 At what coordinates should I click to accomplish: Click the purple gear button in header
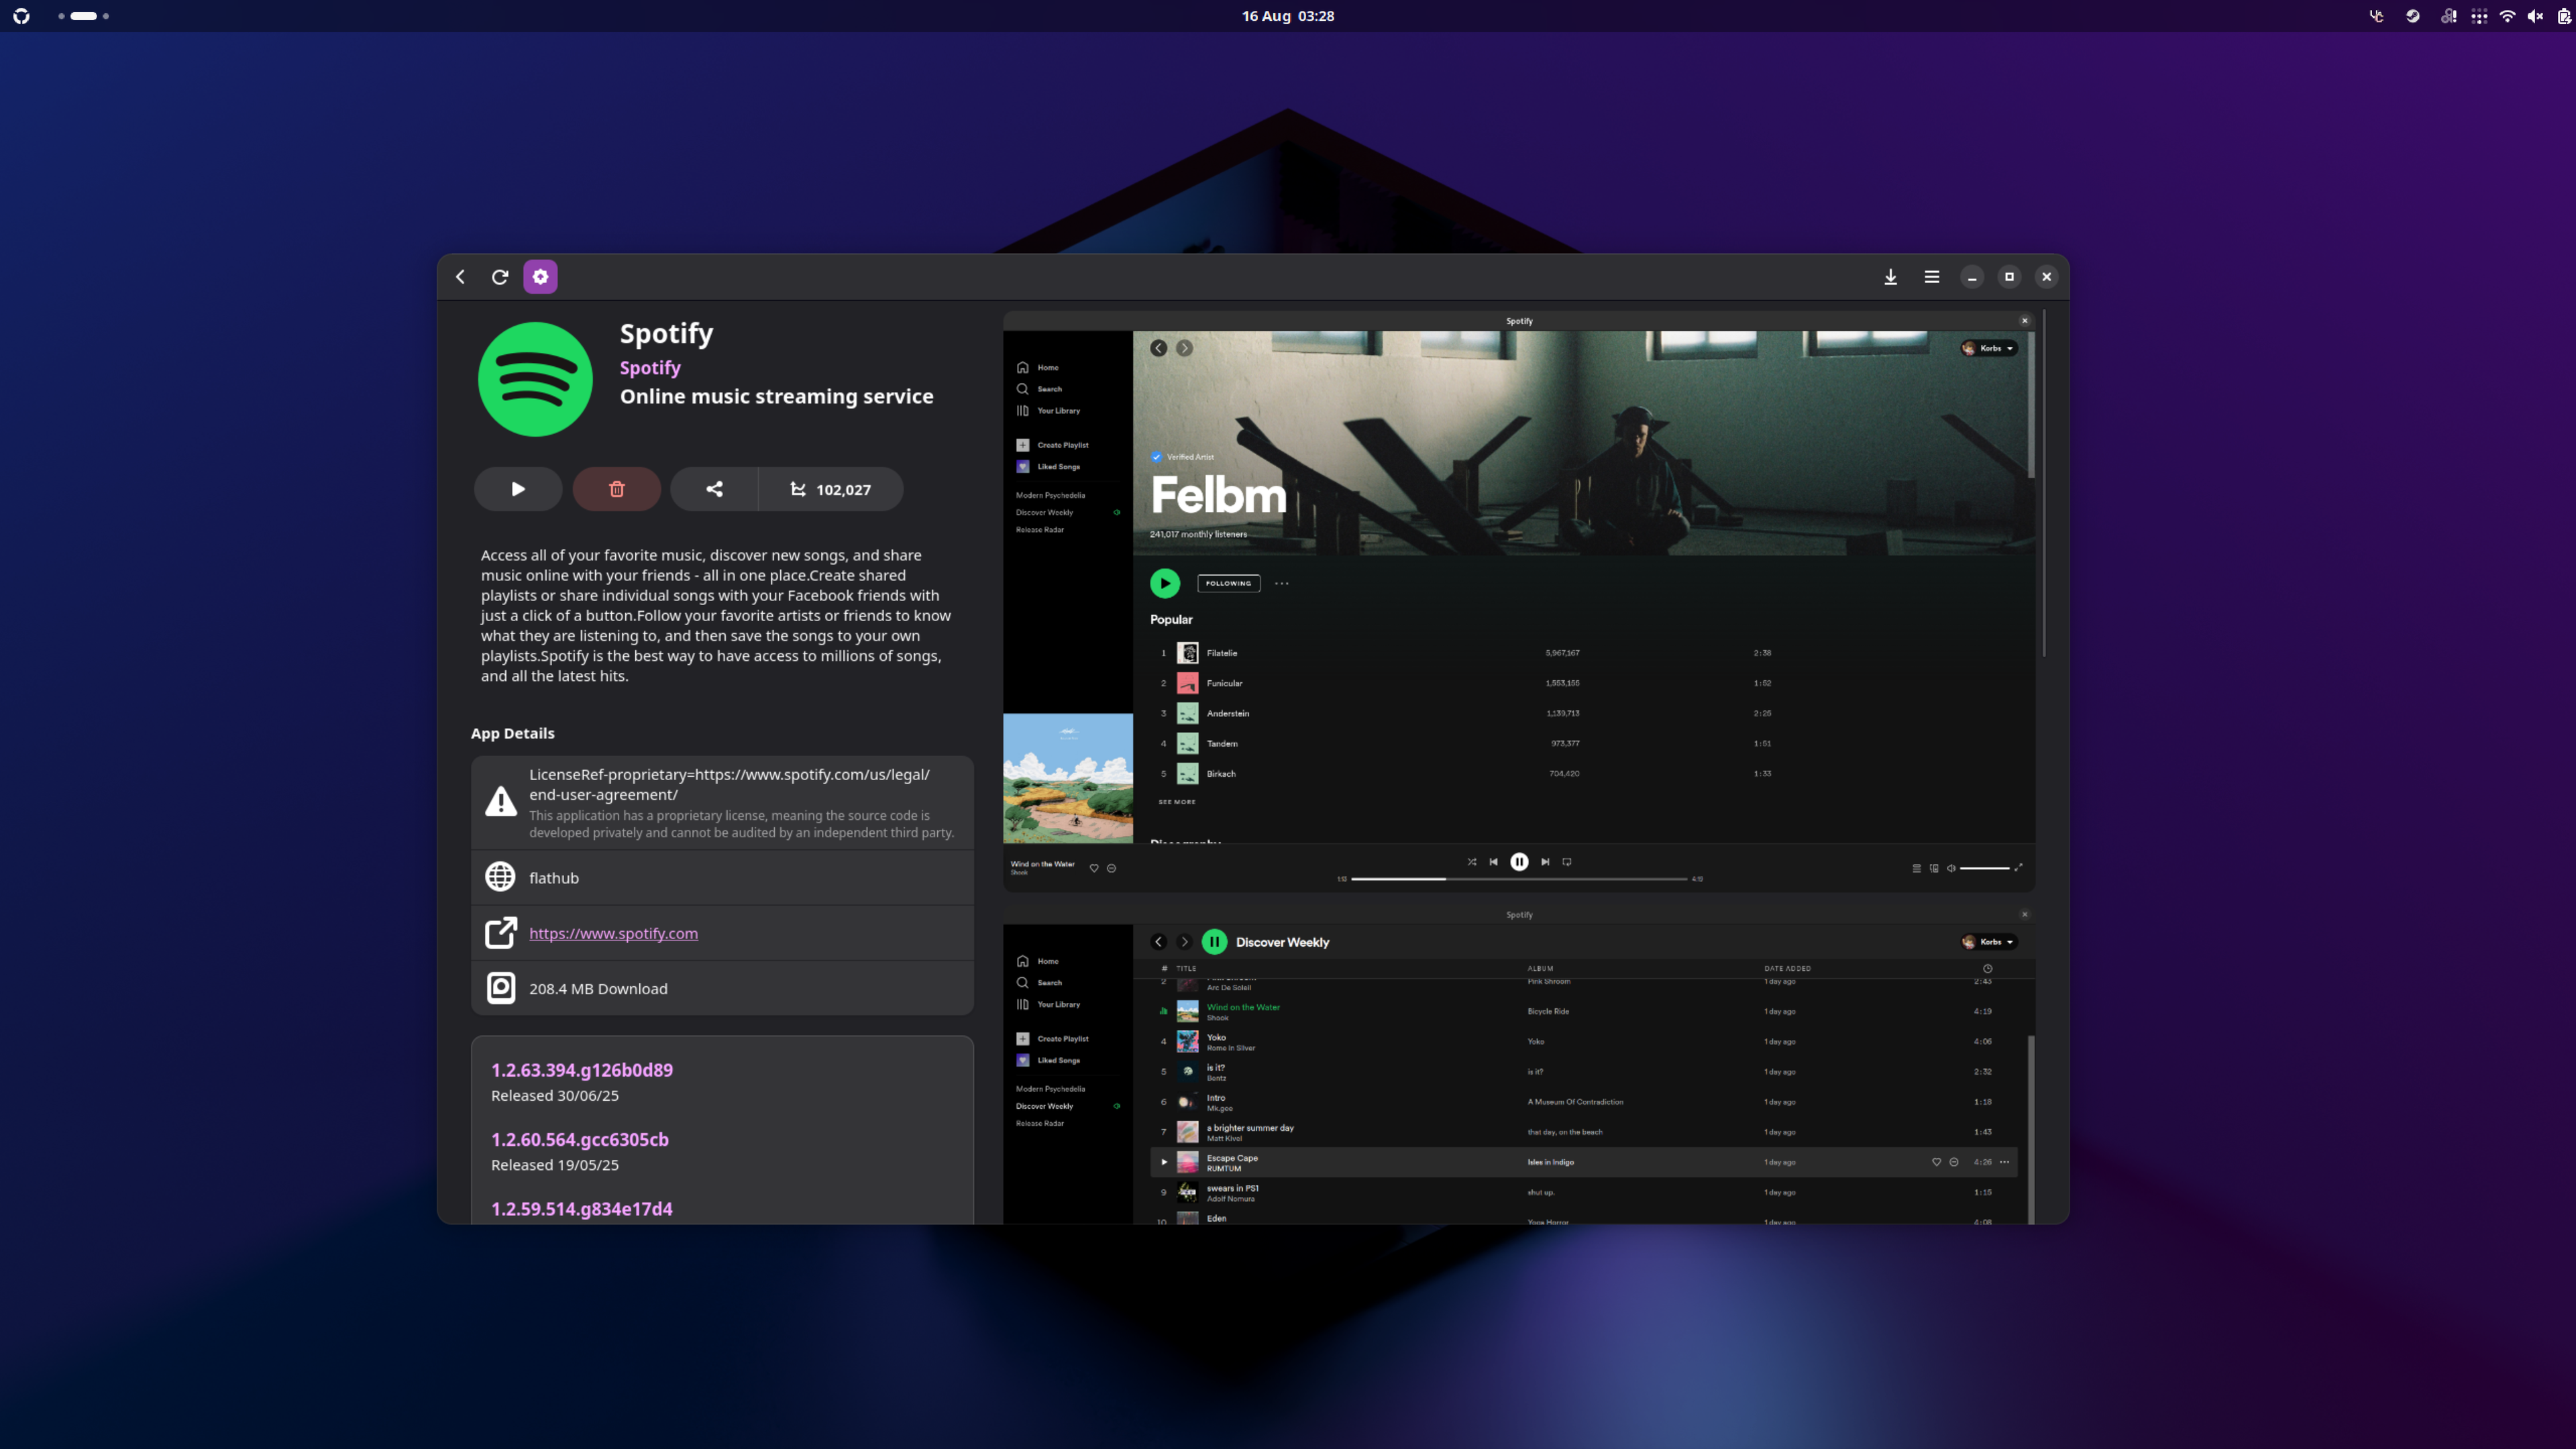pos(540,277)
